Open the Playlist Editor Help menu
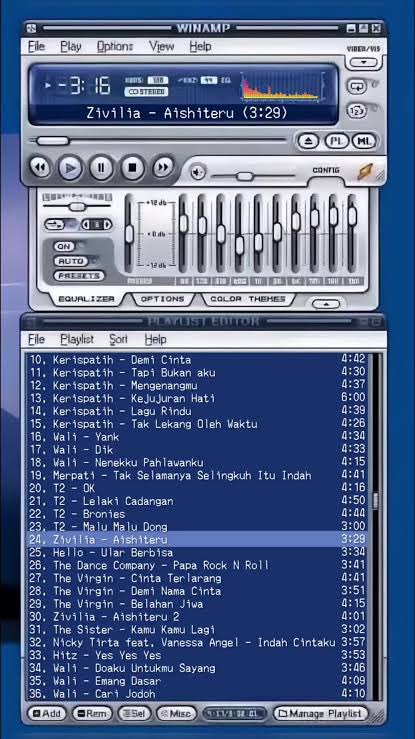 click(x=155, y=339)
